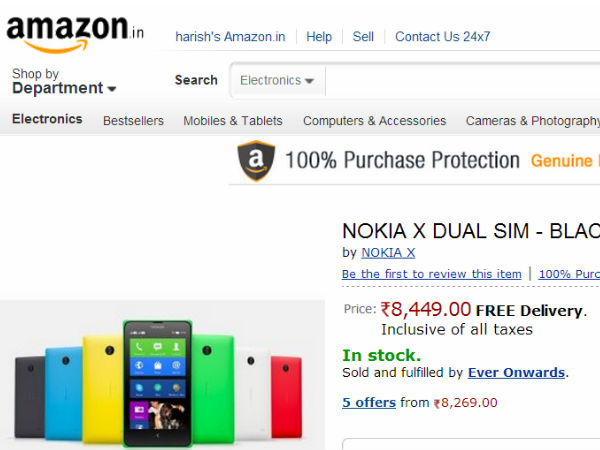600x450 pixels.
Task: Click the Nokia X phones product image
Action: point(160,385)
